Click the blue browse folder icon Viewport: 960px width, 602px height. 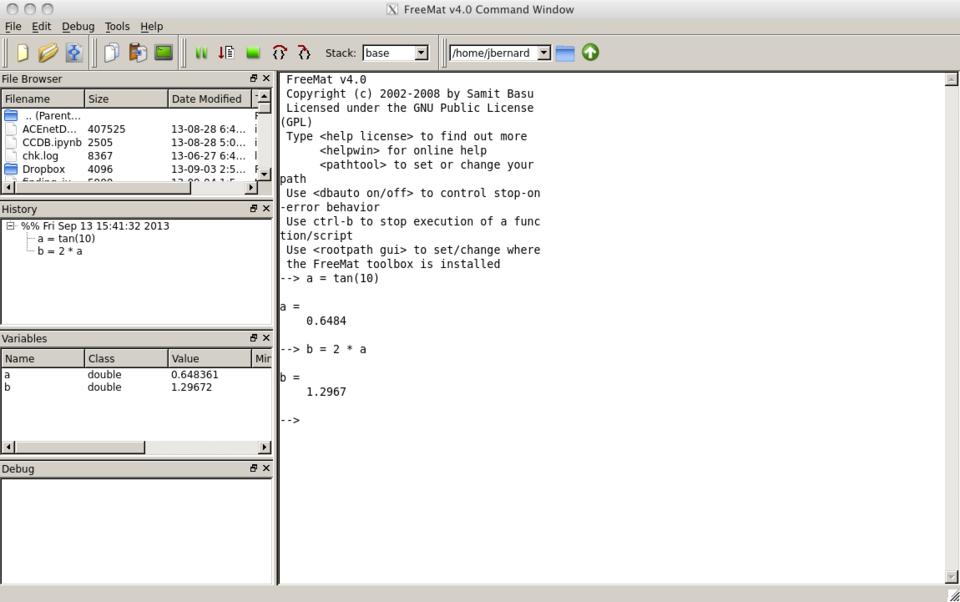[x=565, y=53]
